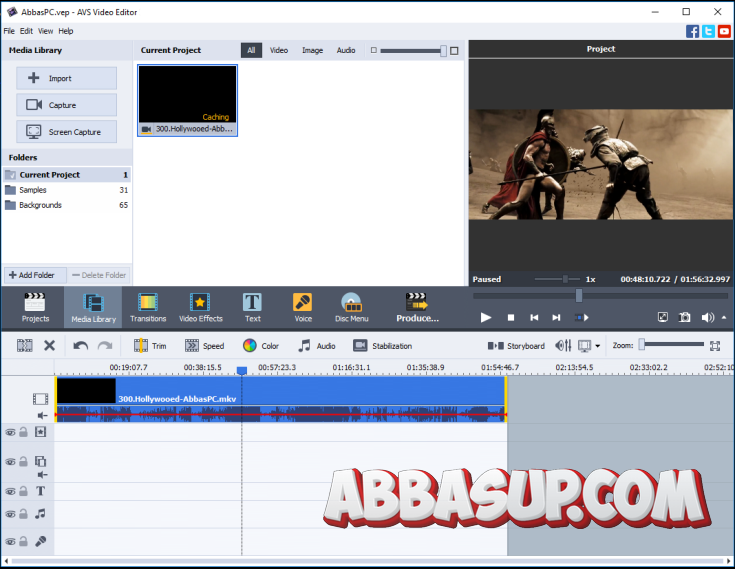
Task: Open the Audio settings tool
Action: (x=317, y=346)
